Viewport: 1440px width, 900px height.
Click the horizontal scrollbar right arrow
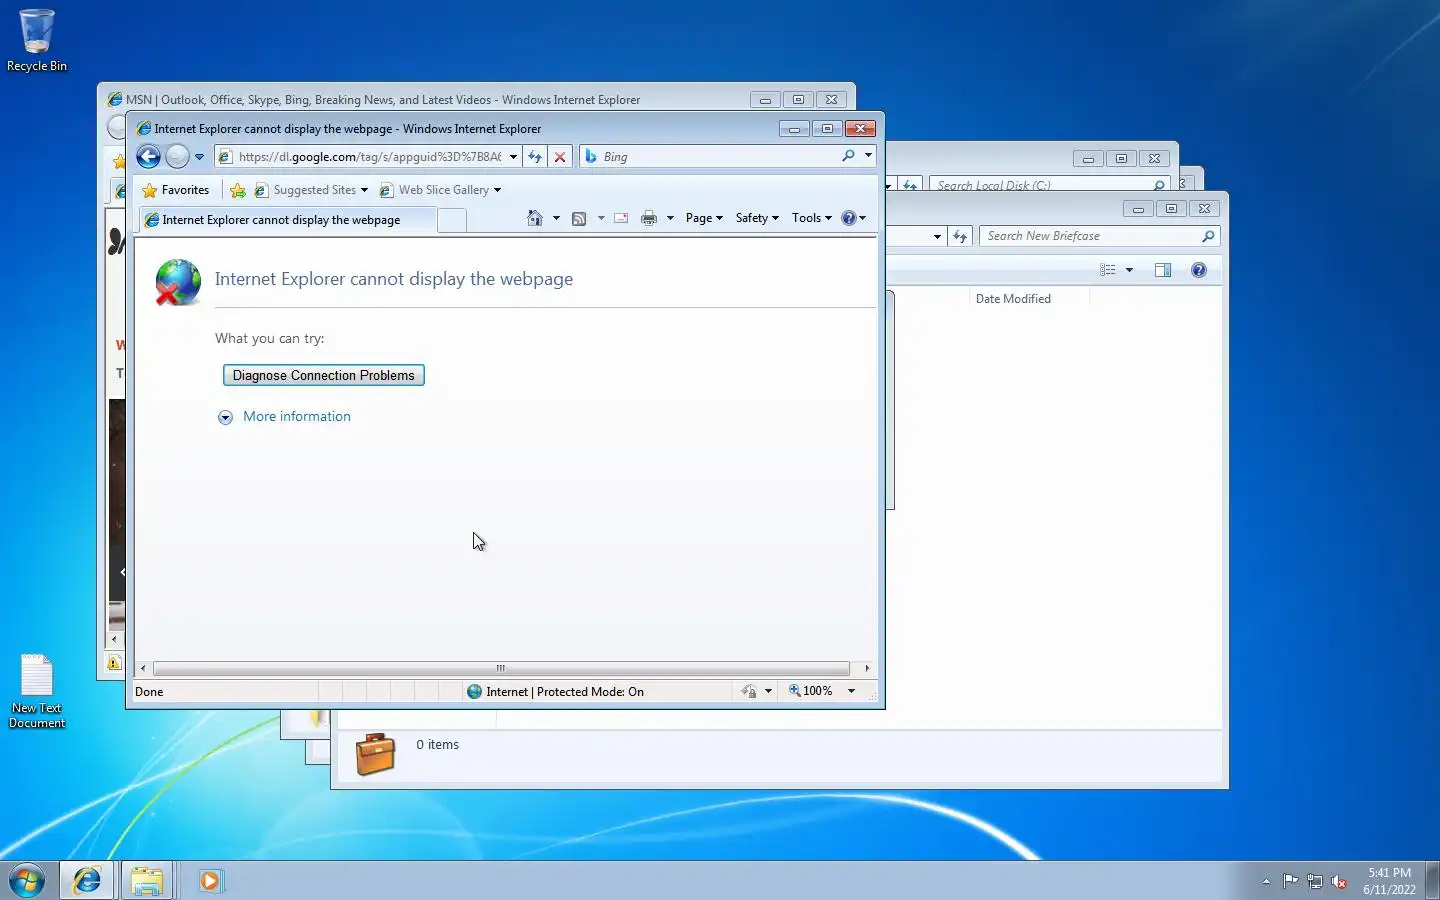[x=867, y=668]
